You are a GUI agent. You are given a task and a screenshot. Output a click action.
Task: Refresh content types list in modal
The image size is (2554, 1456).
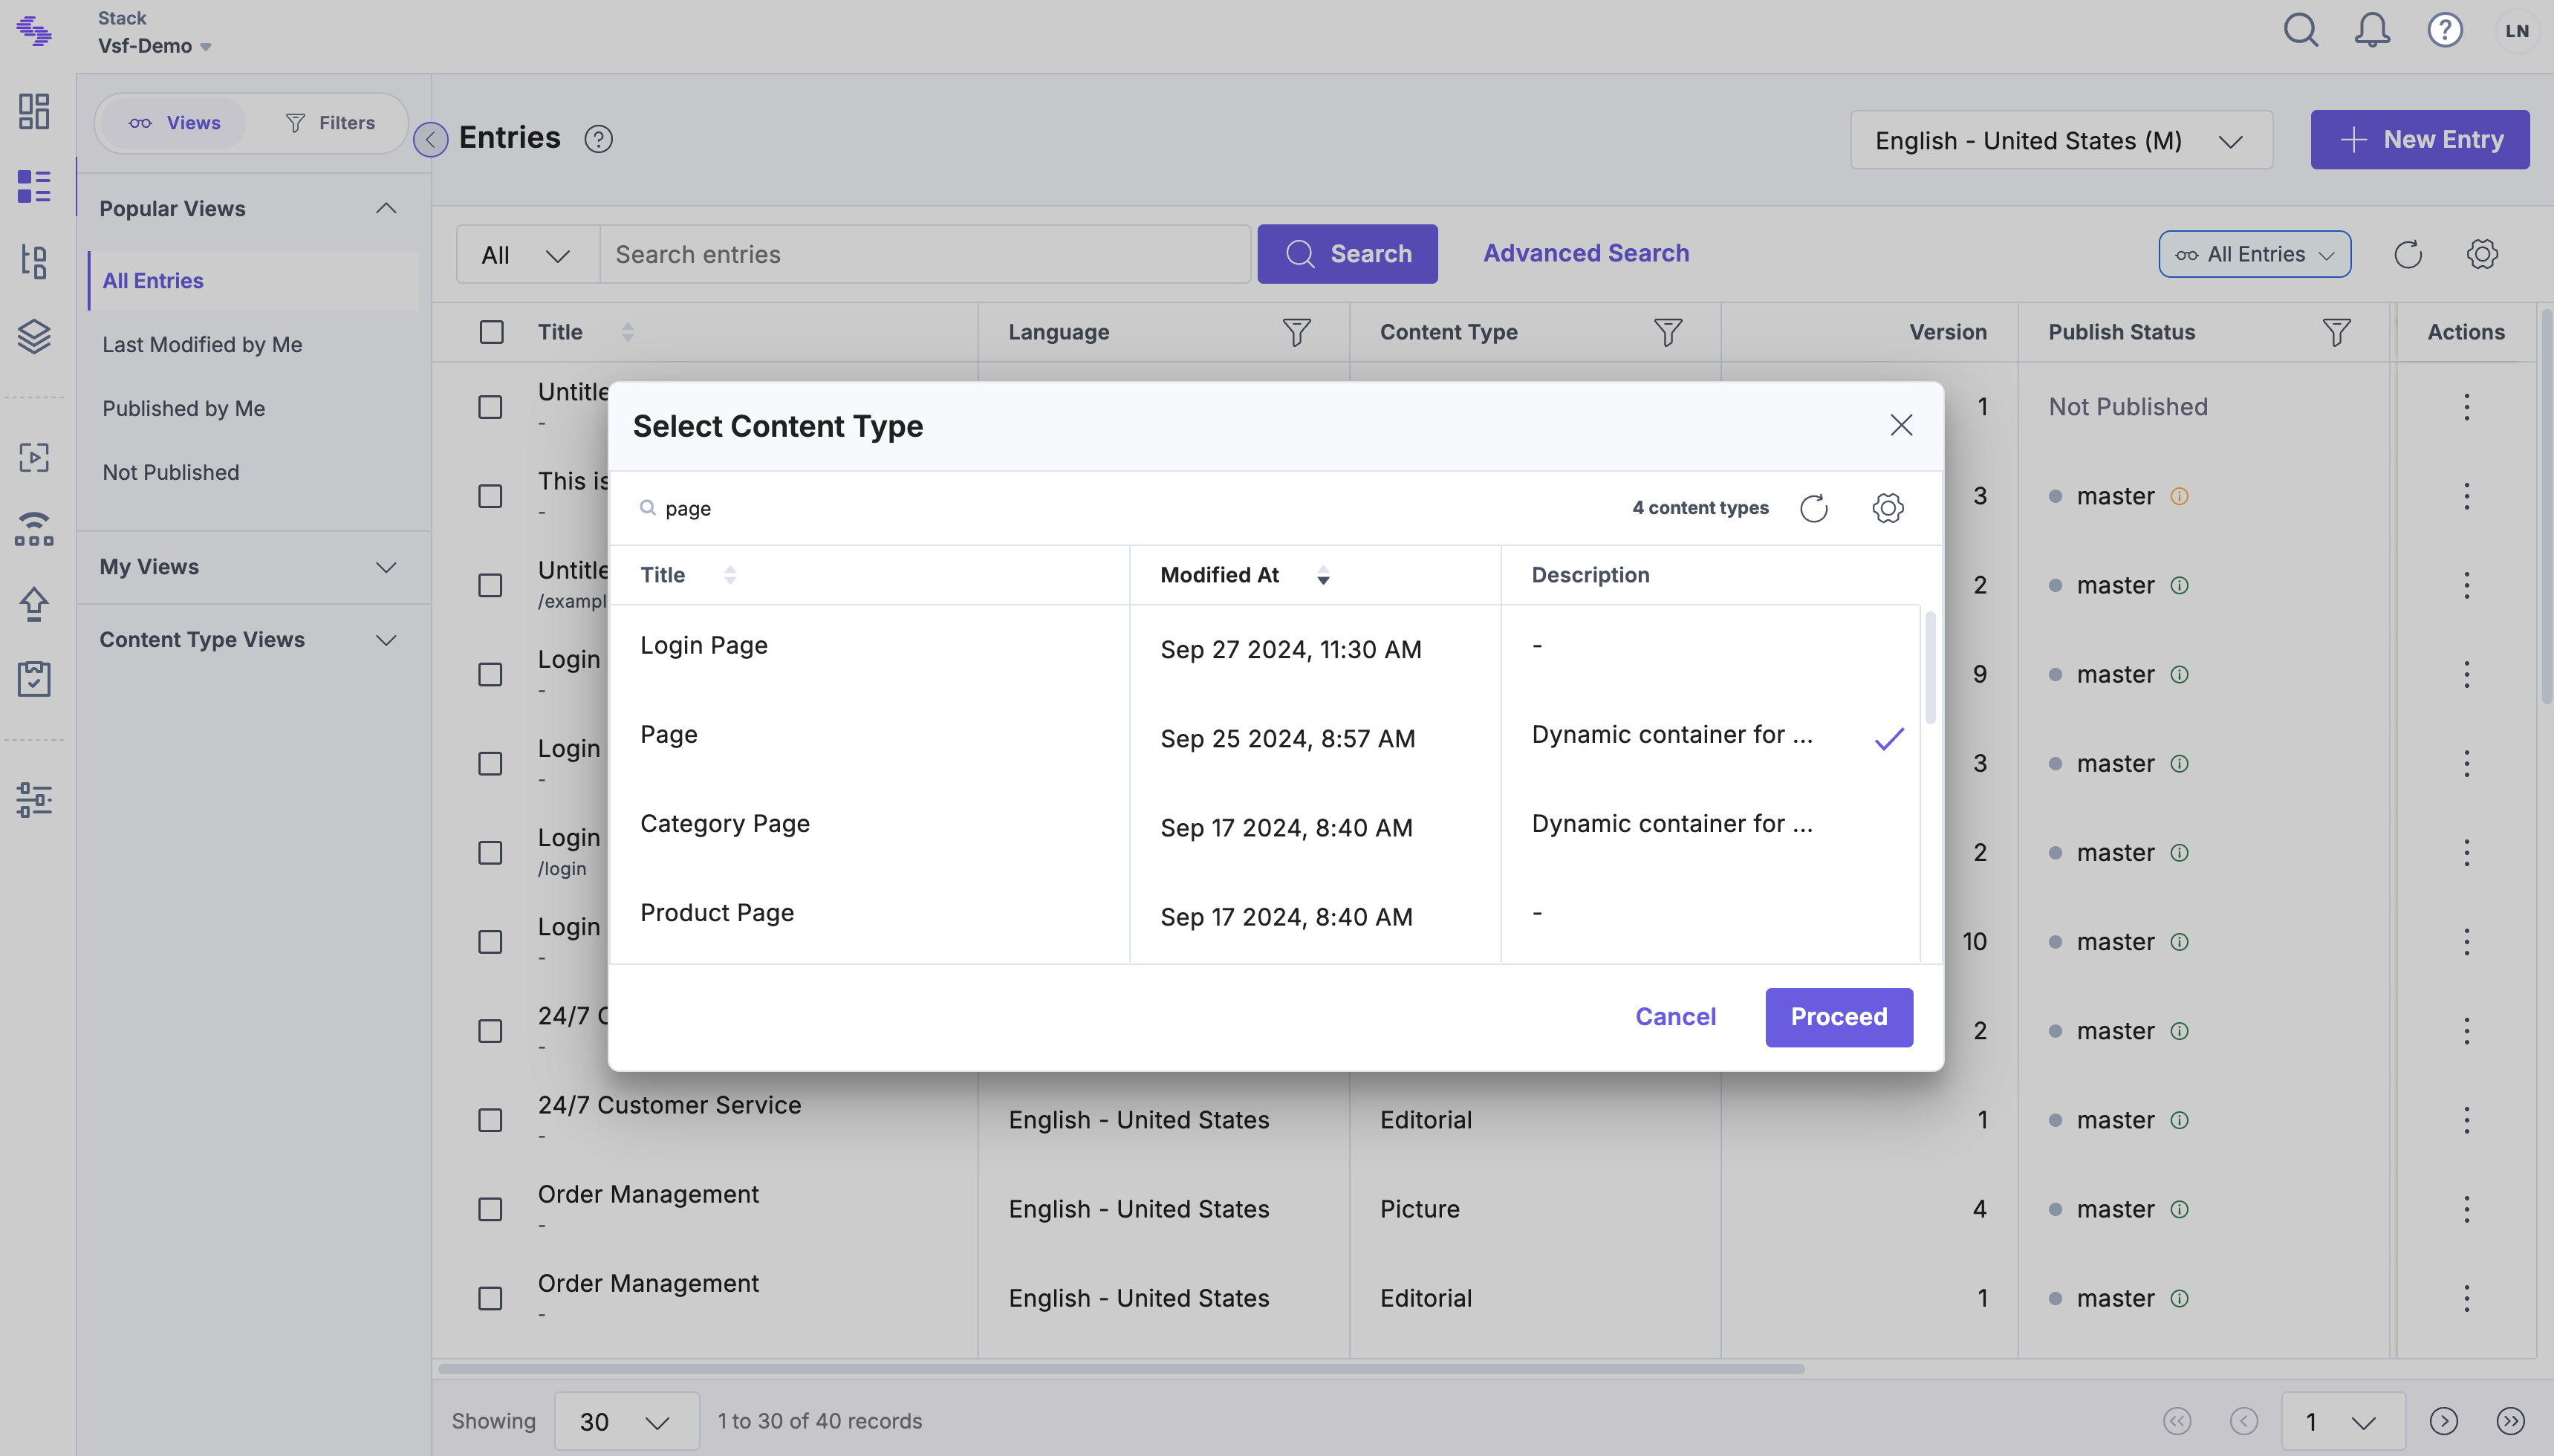pos(1814,508)
